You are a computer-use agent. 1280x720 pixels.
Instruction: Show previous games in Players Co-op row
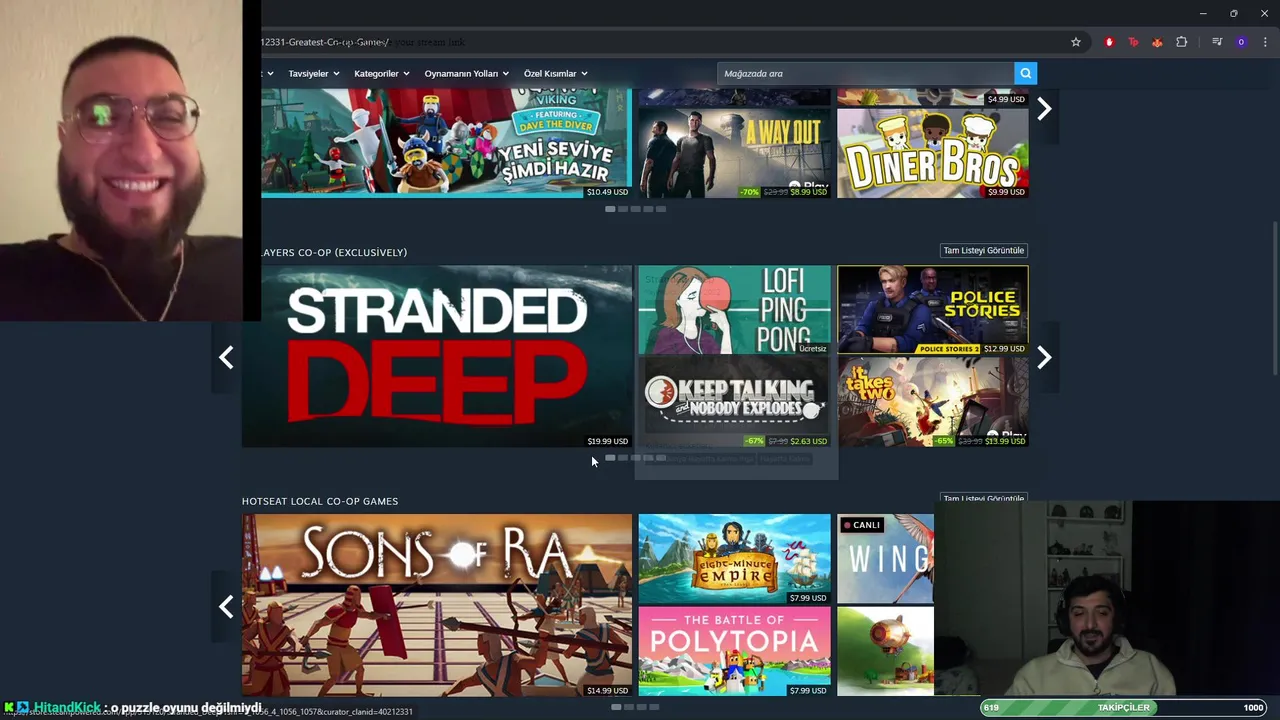tap(226, 357)
